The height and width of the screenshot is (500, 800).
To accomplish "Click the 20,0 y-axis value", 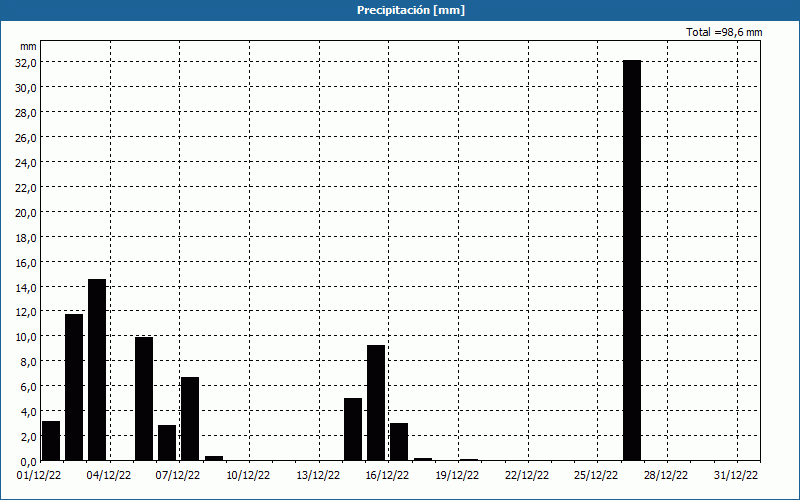I will click(x=26, y=213).
